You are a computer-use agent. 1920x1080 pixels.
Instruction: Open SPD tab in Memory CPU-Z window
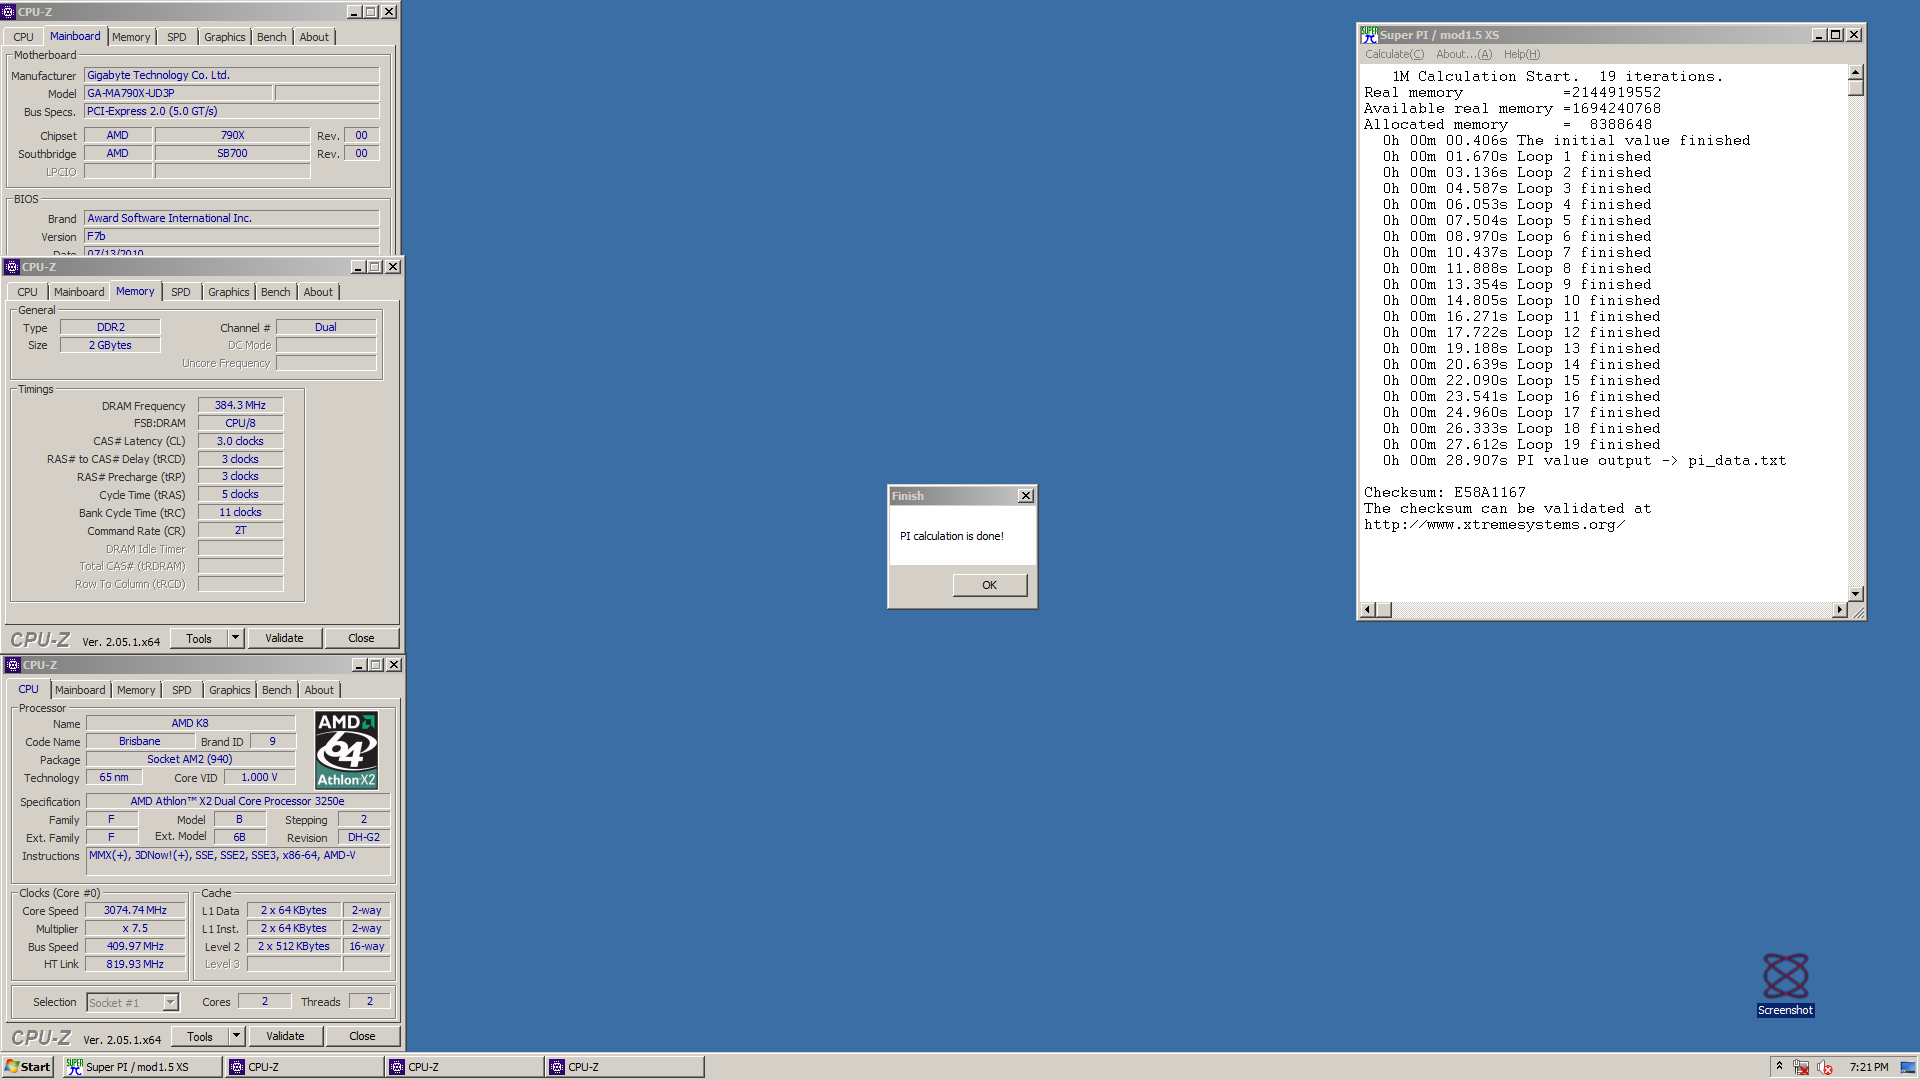(x=181, y=292)
